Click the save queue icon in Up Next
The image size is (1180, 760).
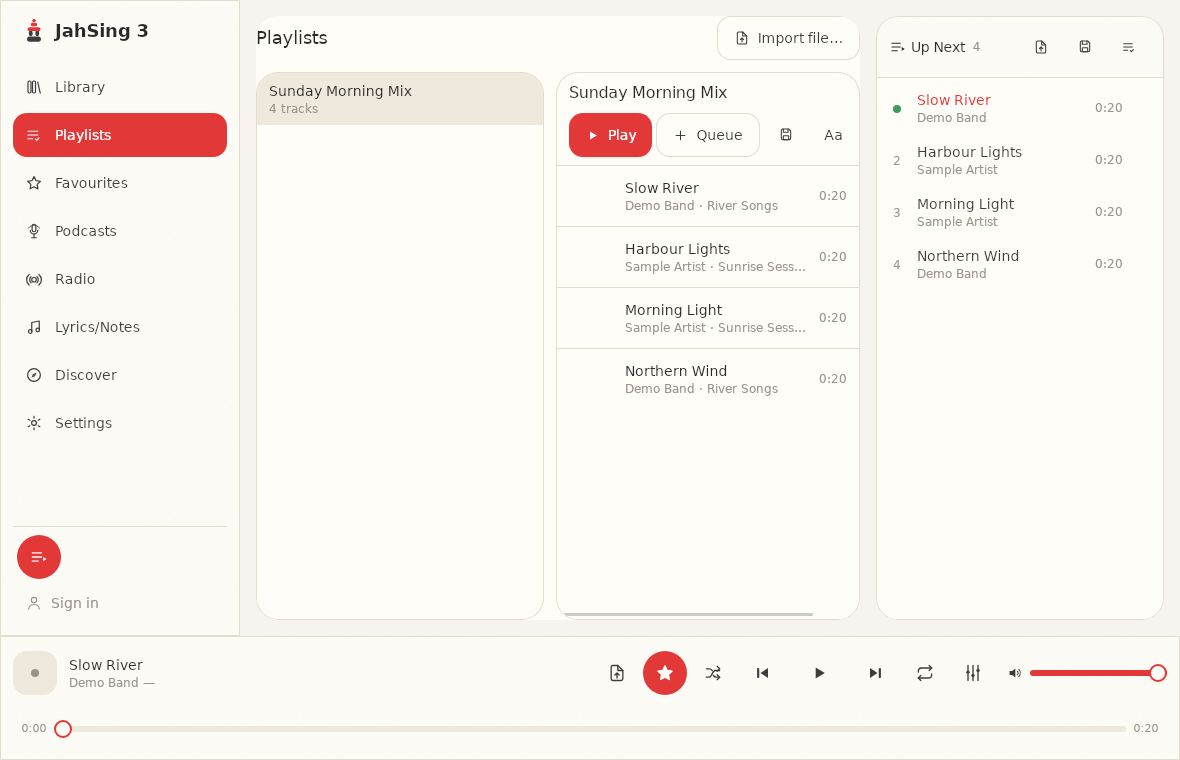1084,47
